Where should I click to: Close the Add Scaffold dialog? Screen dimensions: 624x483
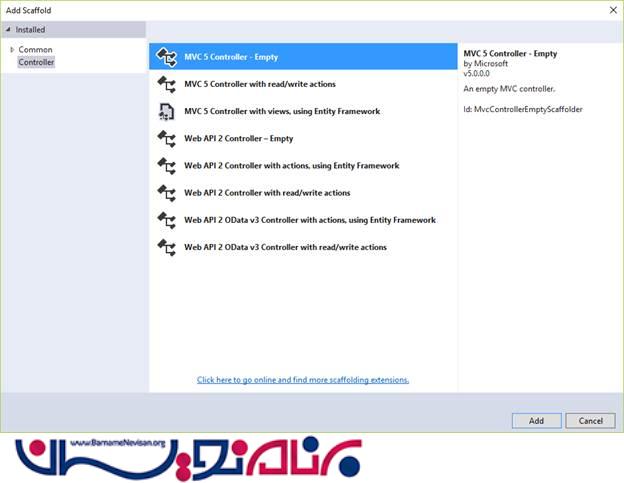[613, 10]
